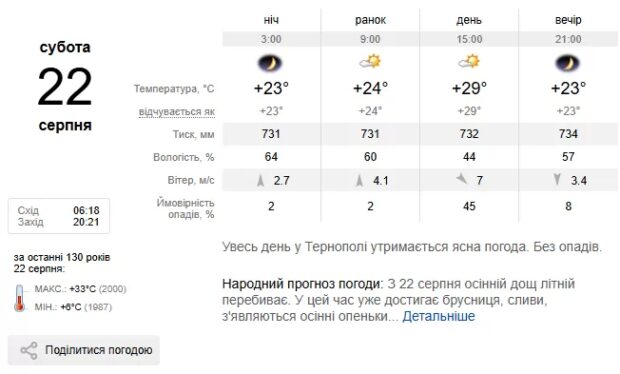This screenshot has width=620, height=374.
Task: Click the відчувається як dotted label
Action: pos(177,112)
